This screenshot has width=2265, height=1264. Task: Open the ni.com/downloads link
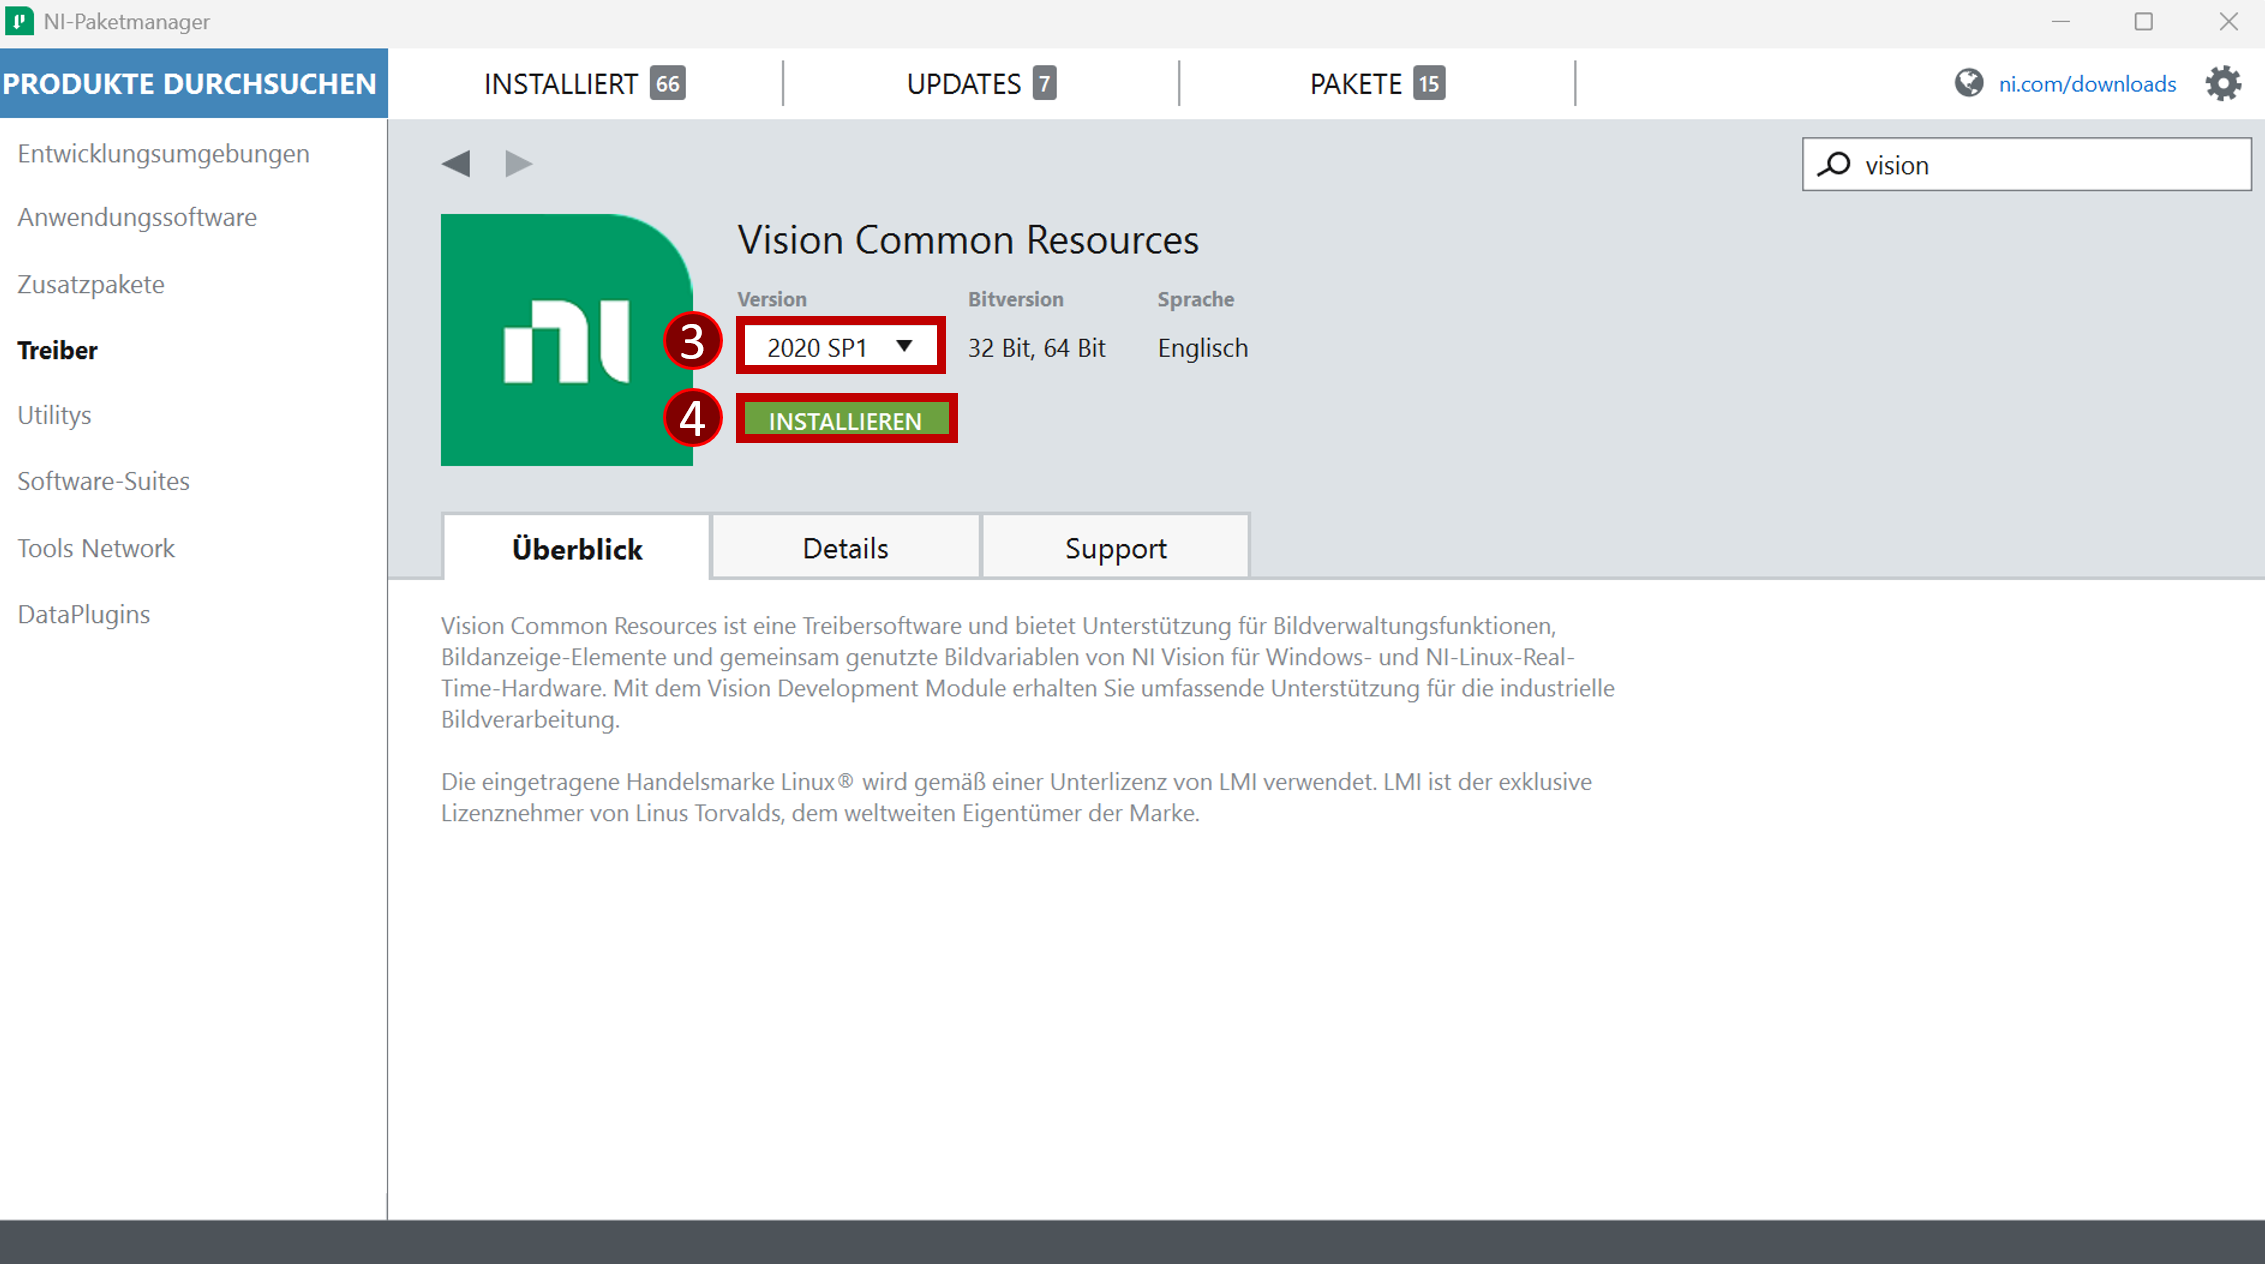point(2088,83)
